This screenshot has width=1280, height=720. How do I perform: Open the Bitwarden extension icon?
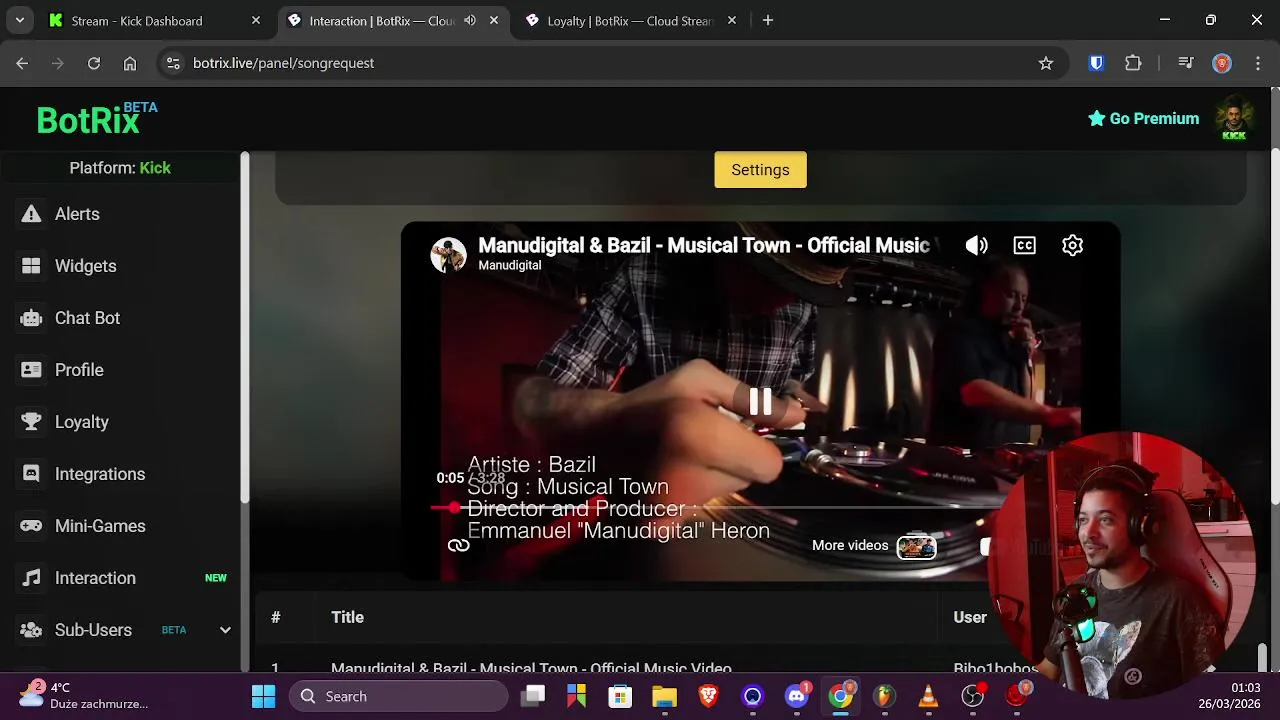coord(1096,63)
